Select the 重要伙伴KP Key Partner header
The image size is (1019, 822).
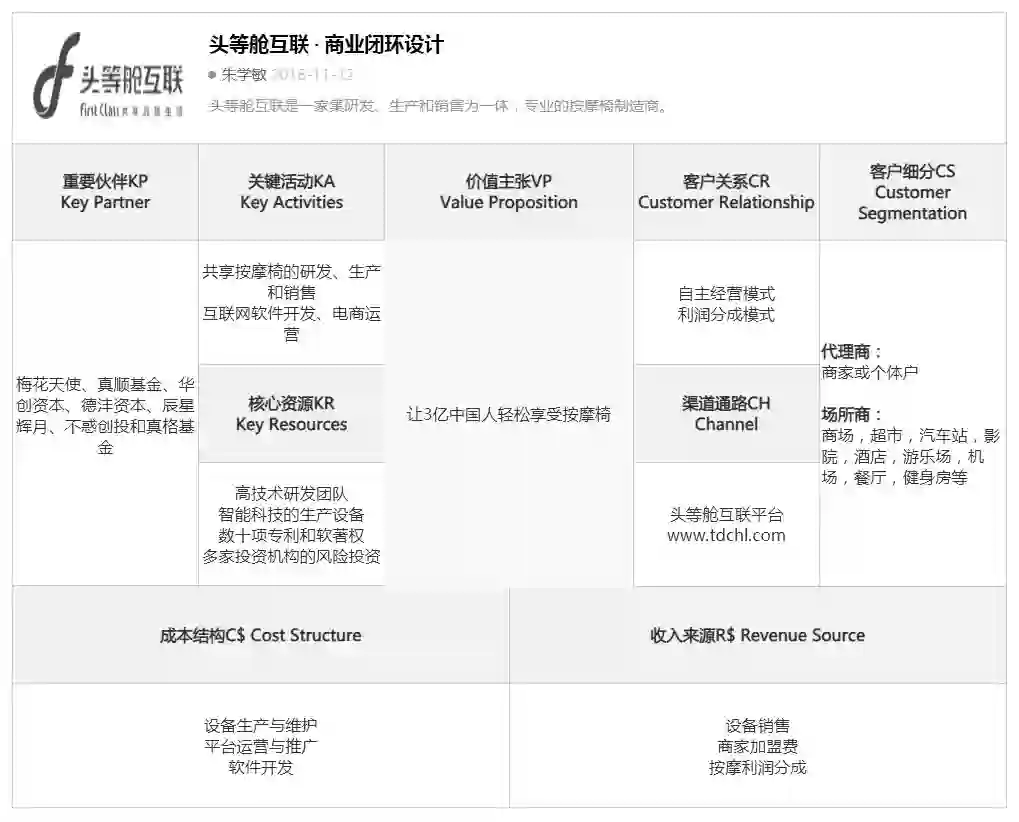(x=105, y=192)
